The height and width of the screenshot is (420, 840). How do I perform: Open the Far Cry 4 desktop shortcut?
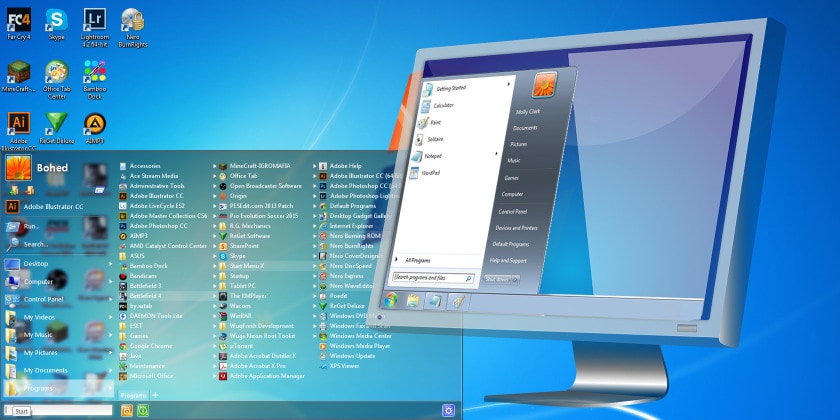pyautogui.click(x=18, y=25)
